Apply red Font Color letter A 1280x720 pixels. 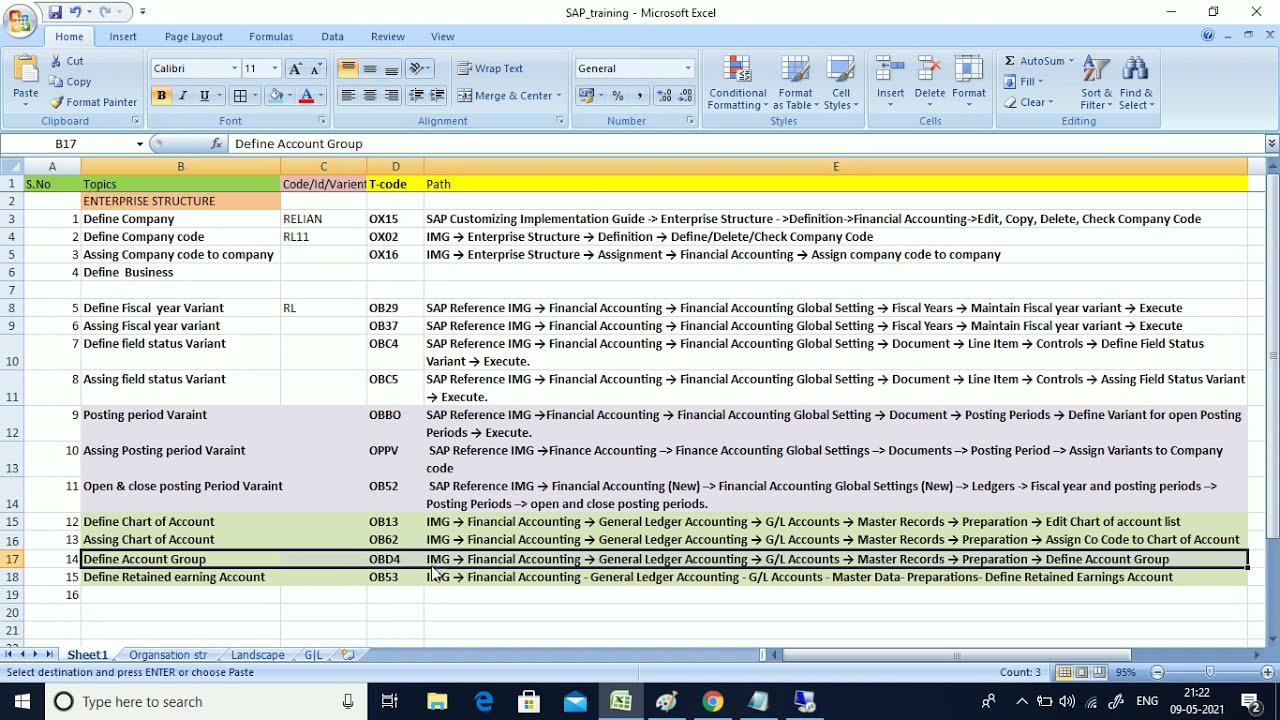(306, 96)
